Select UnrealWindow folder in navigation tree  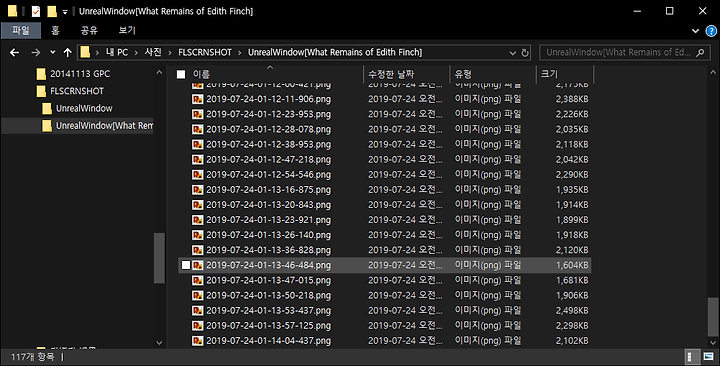pyautogui.click(x=84, y=108)
